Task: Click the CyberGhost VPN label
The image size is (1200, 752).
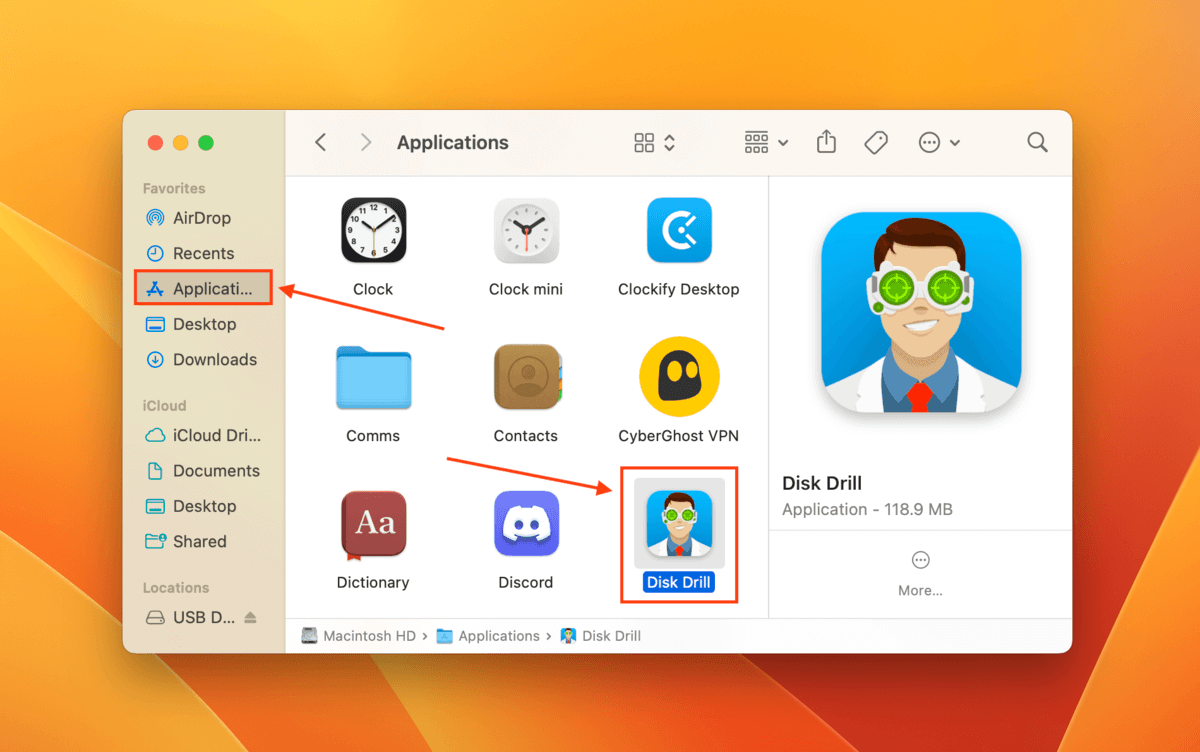Action: (679, 436)
